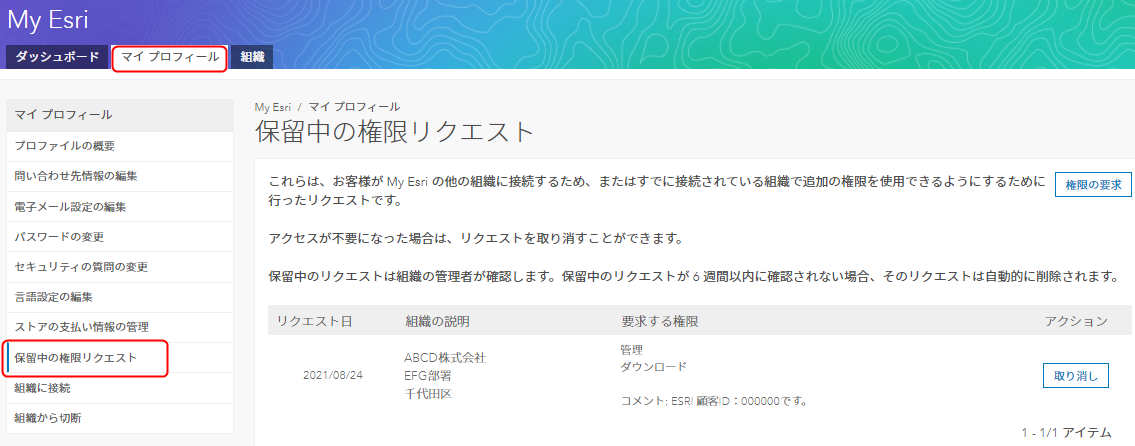The width and height of the screenshot is (1135, 446).
Task: Select プロファイルの概要 in the sidebar
Action: pyautogui.click(x=119, y=146)
